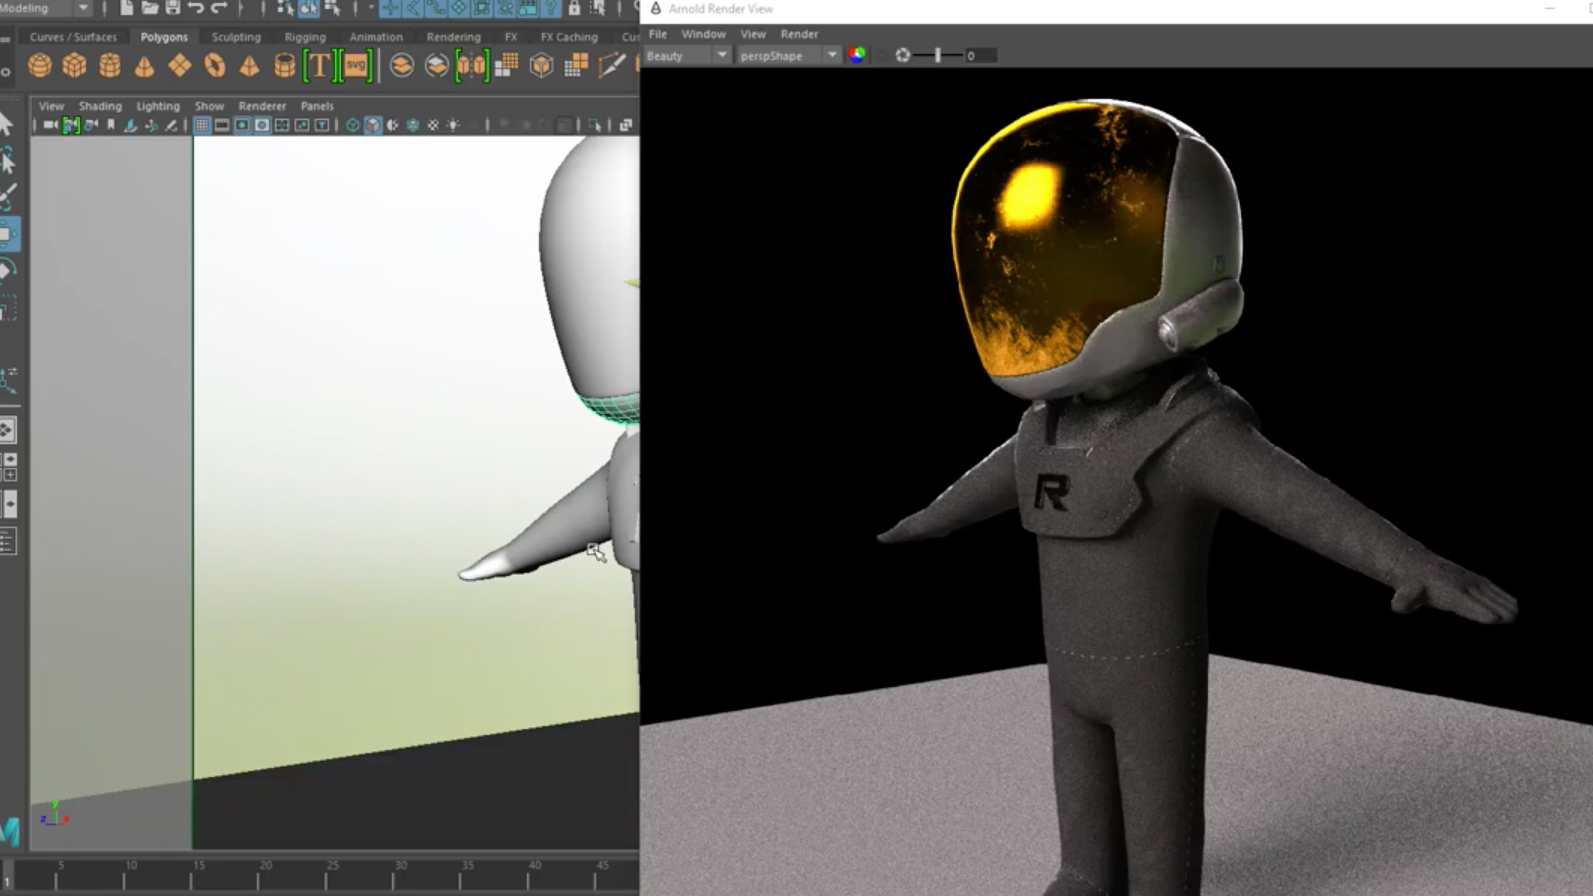Open the FX shelf tab
The image size is (1593, 896).
click(511, 37)
